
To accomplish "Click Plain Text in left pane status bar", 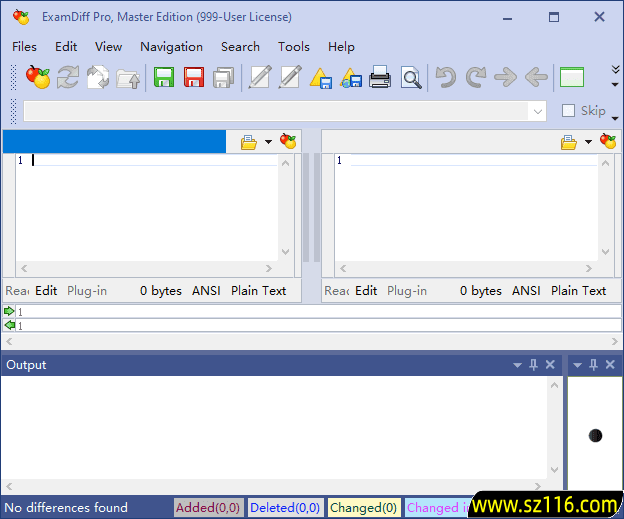I will tap(258, 291).
